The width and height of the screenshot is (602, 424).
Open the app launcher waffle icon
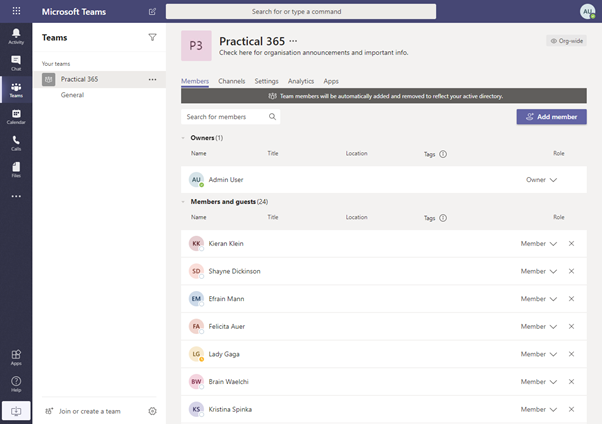coord(16,11)
